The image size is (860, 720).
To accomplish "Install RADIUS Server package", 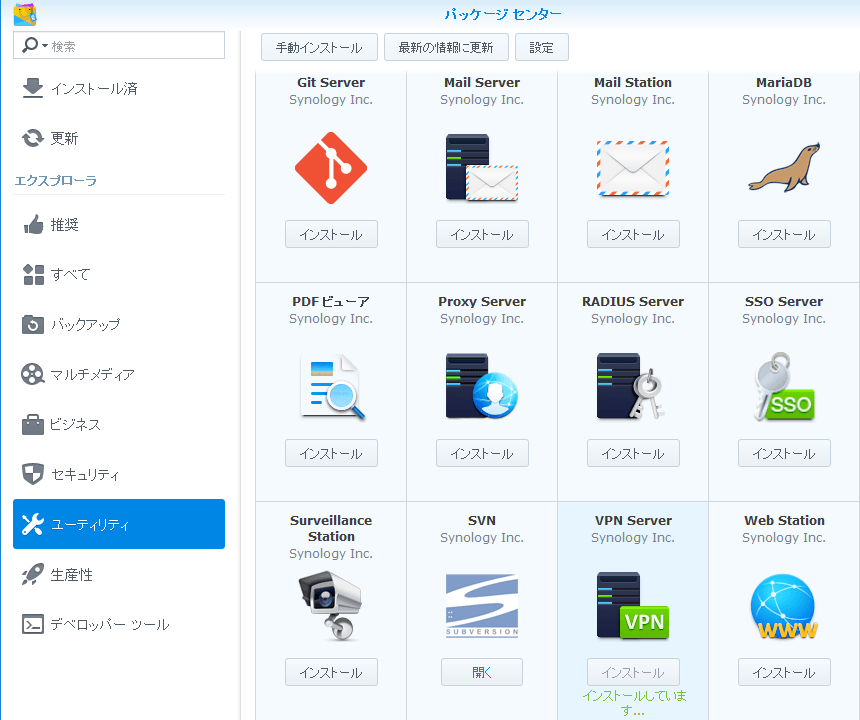I will [x=633, y=453].
